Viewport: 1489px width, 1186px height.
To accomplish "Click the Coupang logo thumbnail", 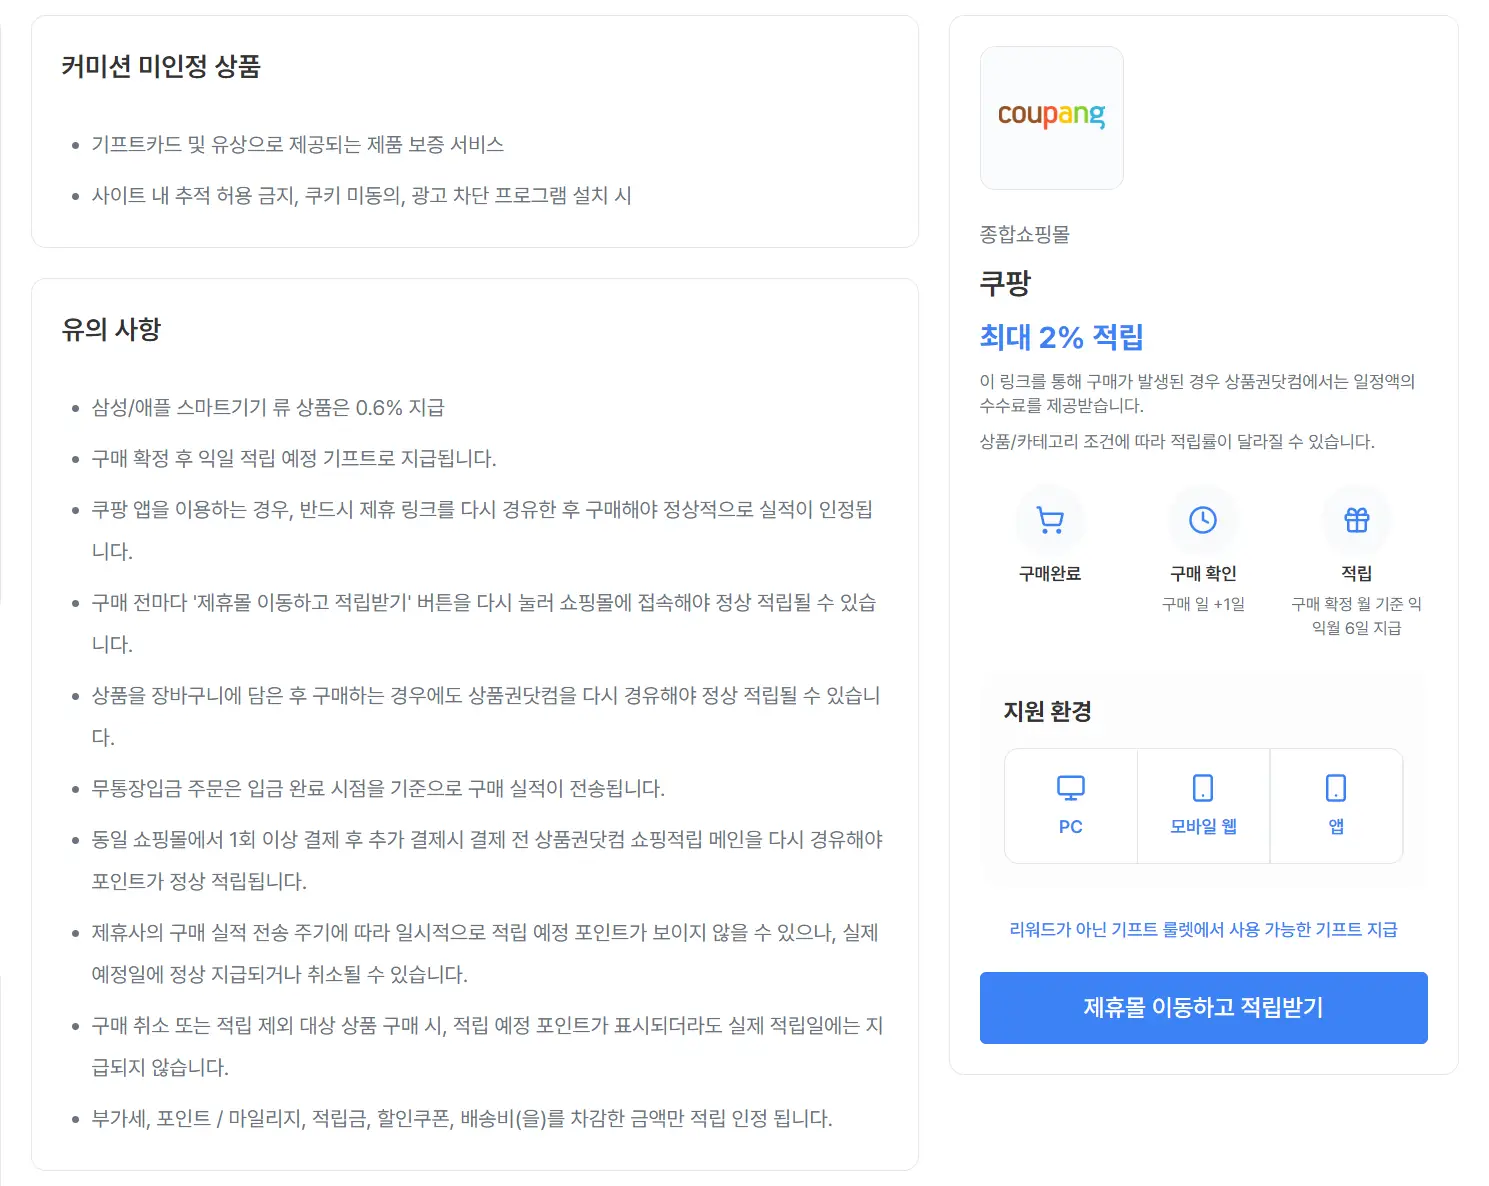I will pyautogui.click(x=1052, y=118).
